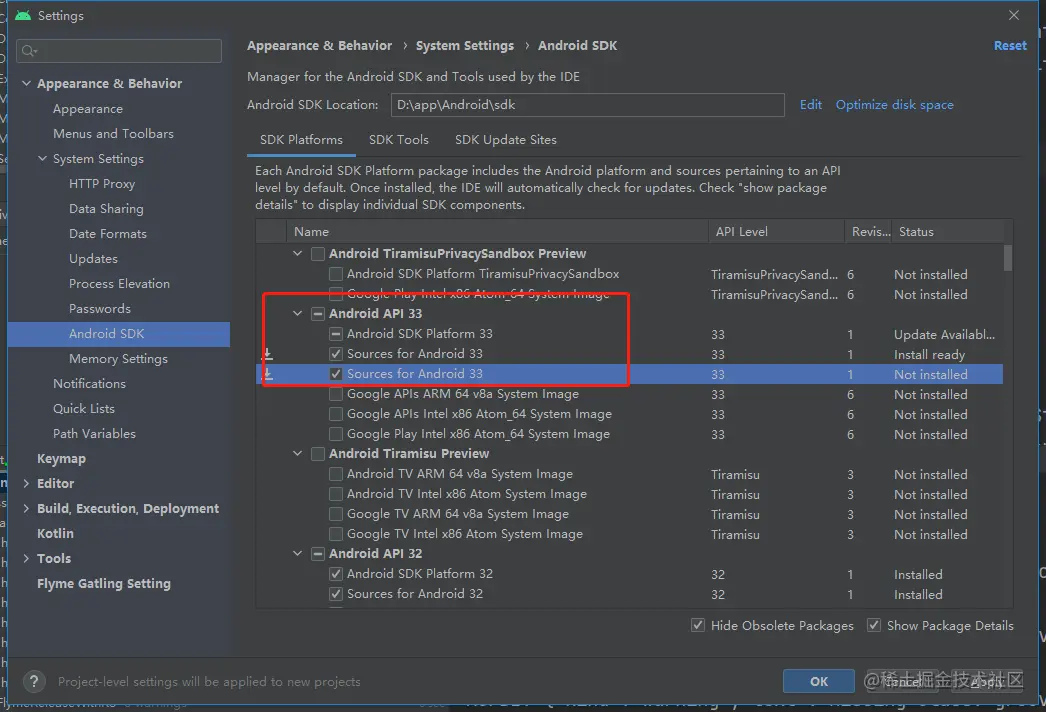Close the Settings dialog with the X
This screenshot has height=712, width=1046.
tap(1014, 15)
